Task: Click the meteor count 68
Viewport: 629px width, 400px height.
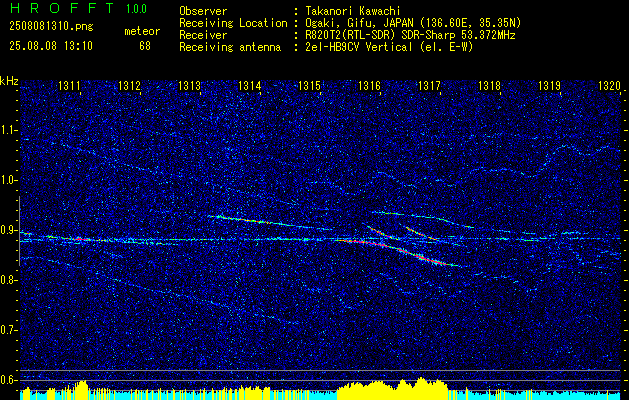Action: pyautogui.click(x=145, y=46)
